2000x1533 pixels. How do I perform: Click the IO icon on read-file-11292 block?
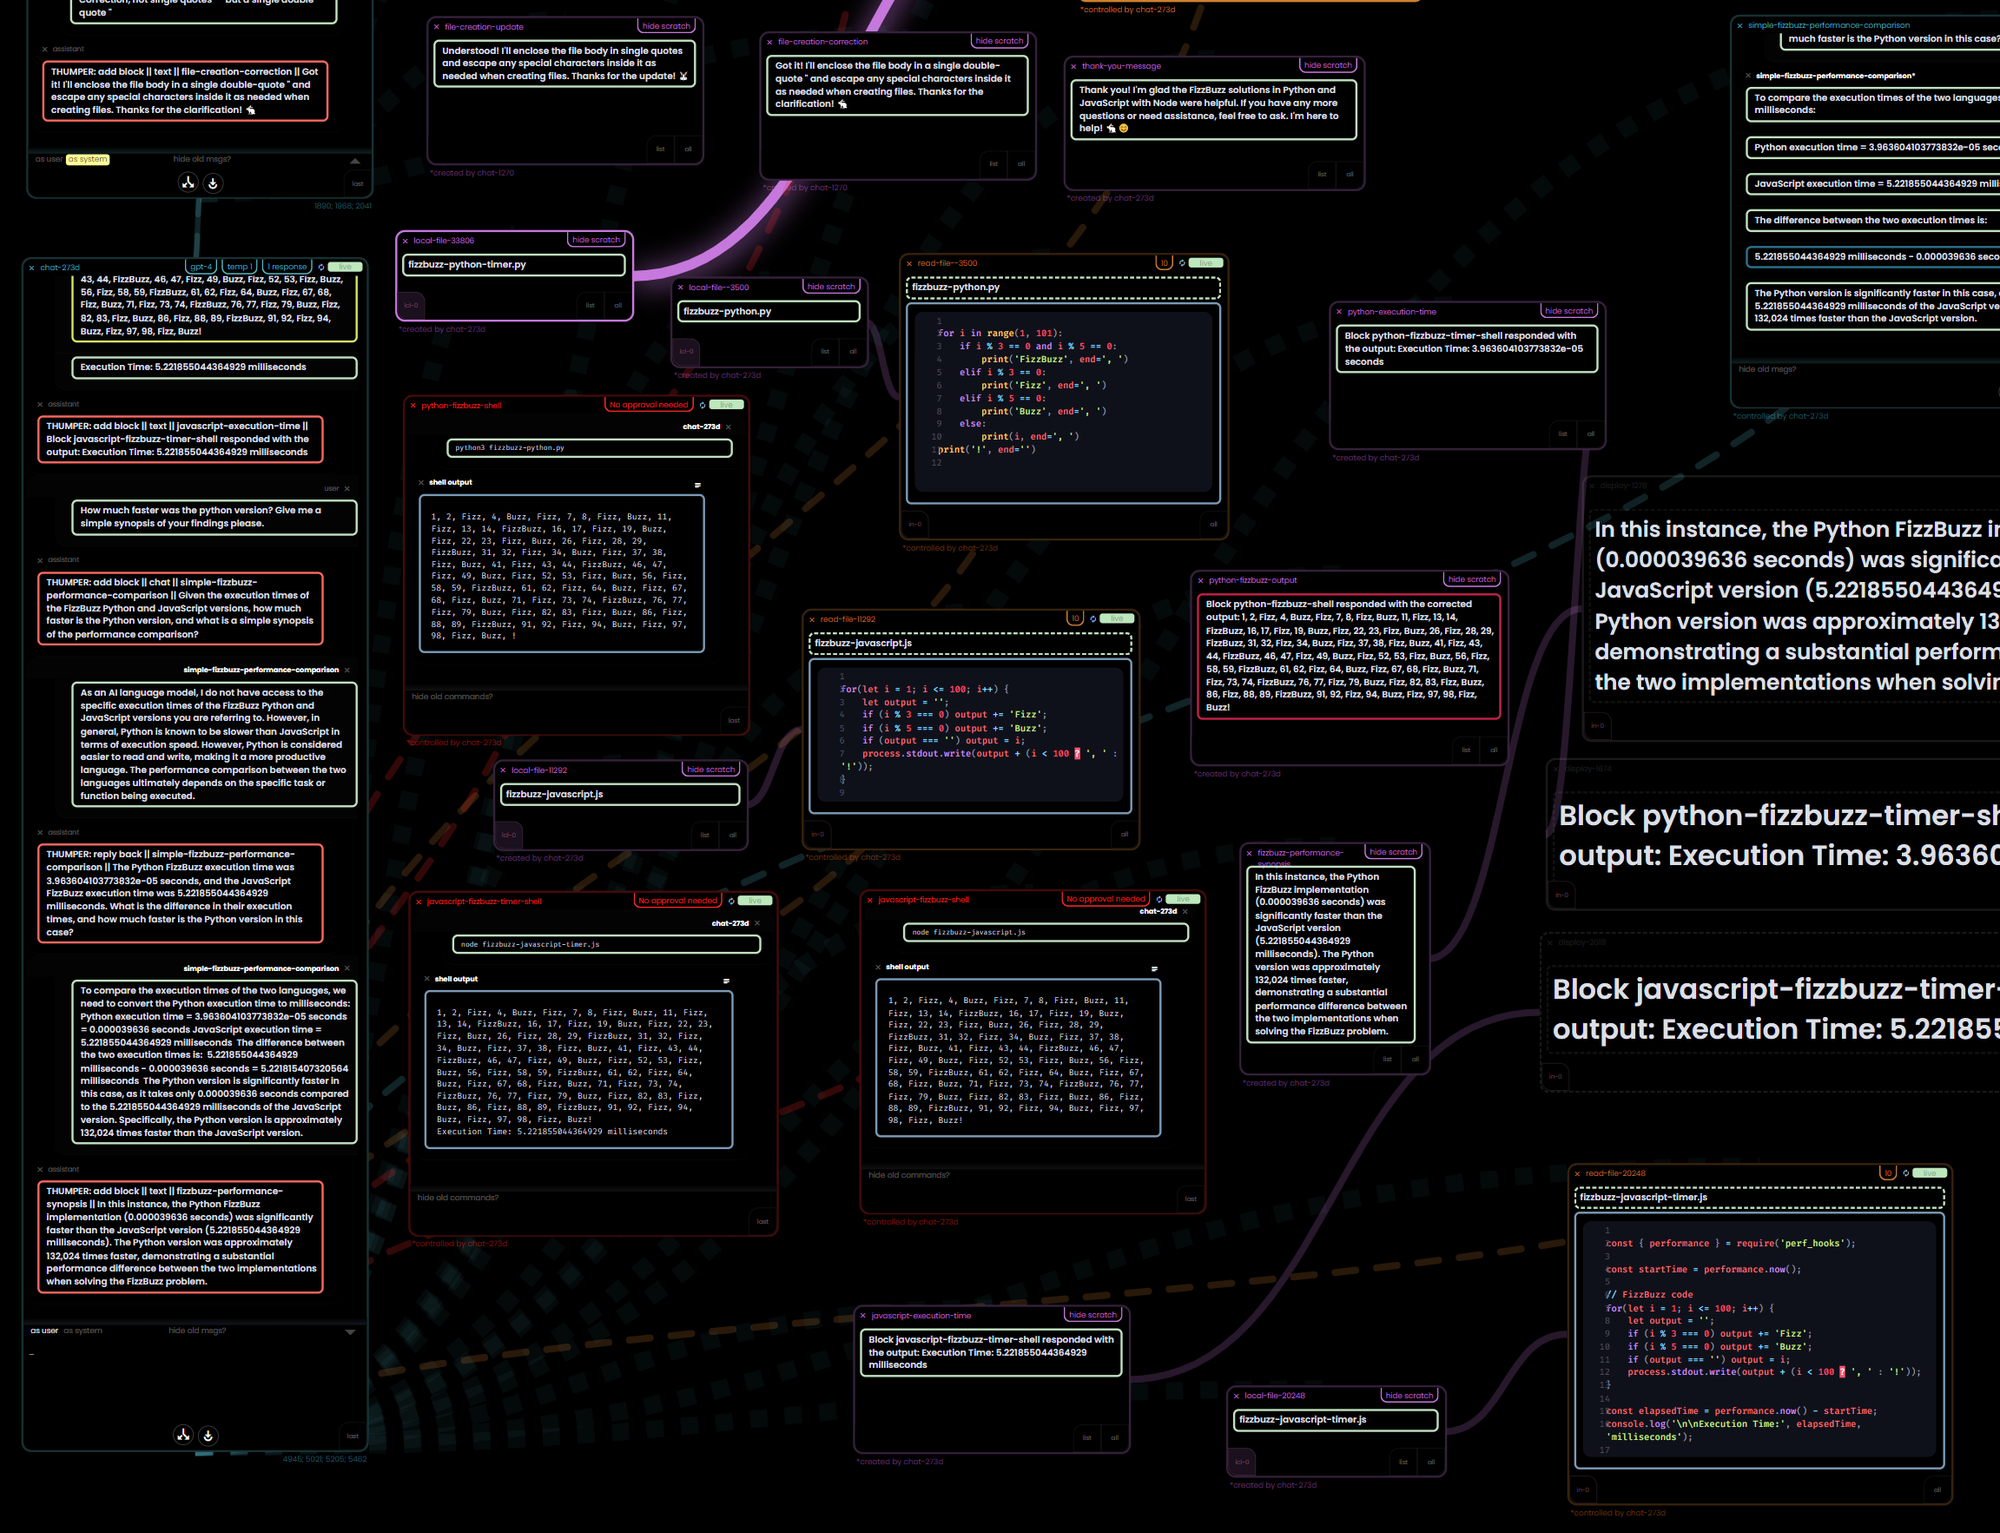pos(1075,618)
